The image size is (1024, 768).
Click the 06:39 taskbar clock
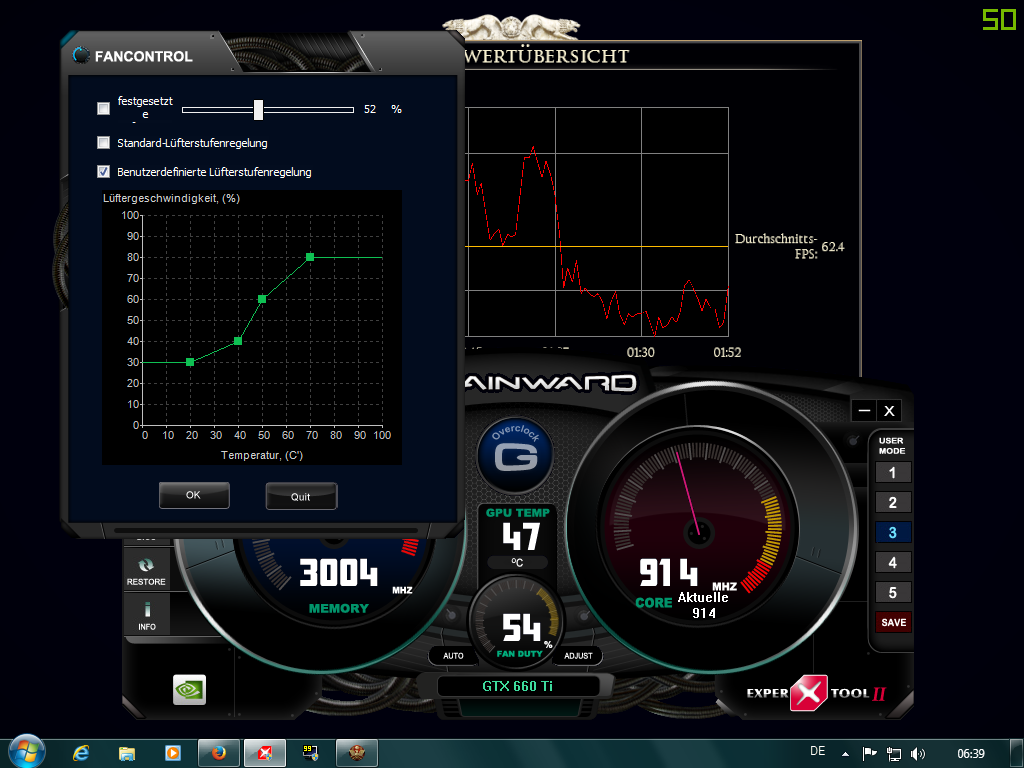click(970, 754)
